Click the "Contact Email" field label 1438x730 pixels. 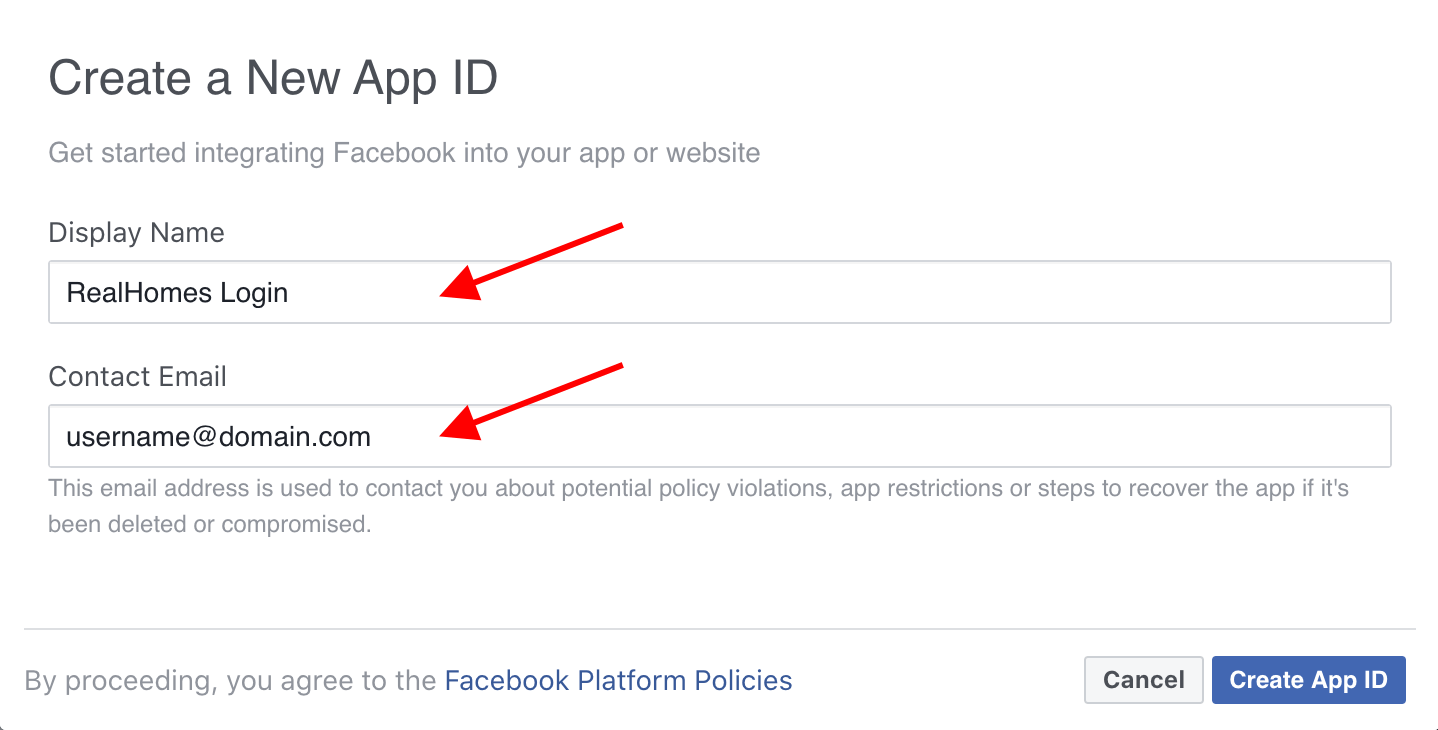137,377
